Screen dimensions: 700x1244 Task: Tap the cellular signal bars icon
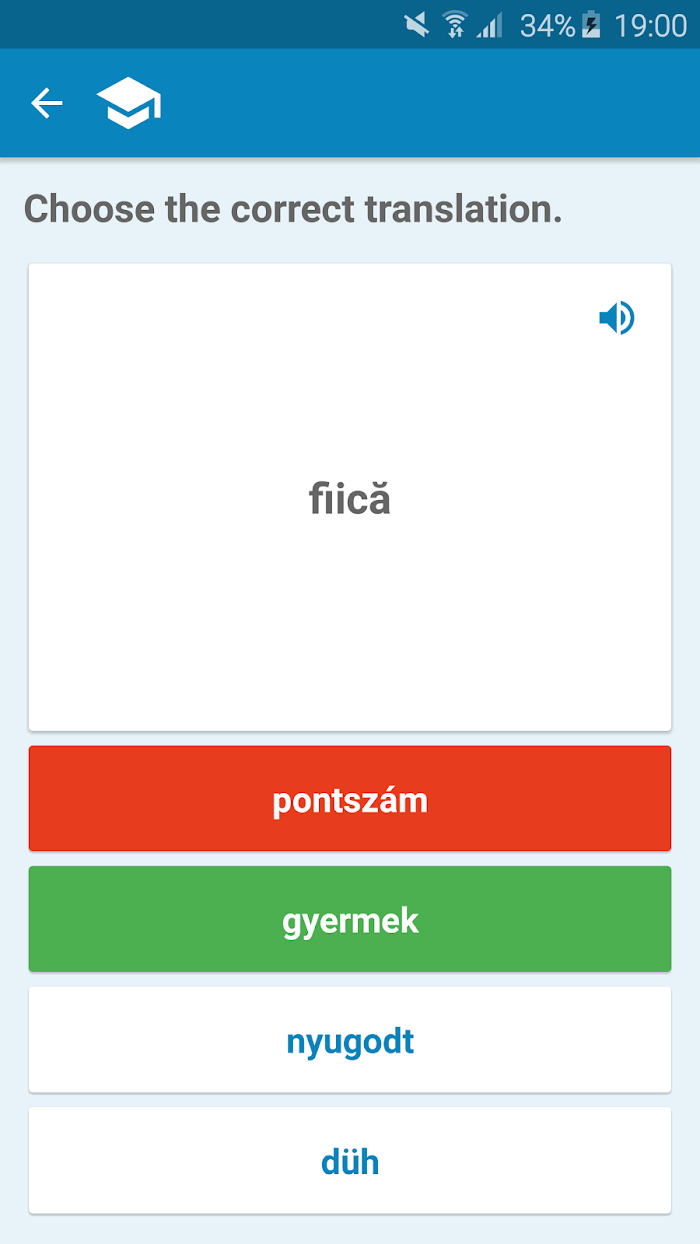[x=490, y=24]
